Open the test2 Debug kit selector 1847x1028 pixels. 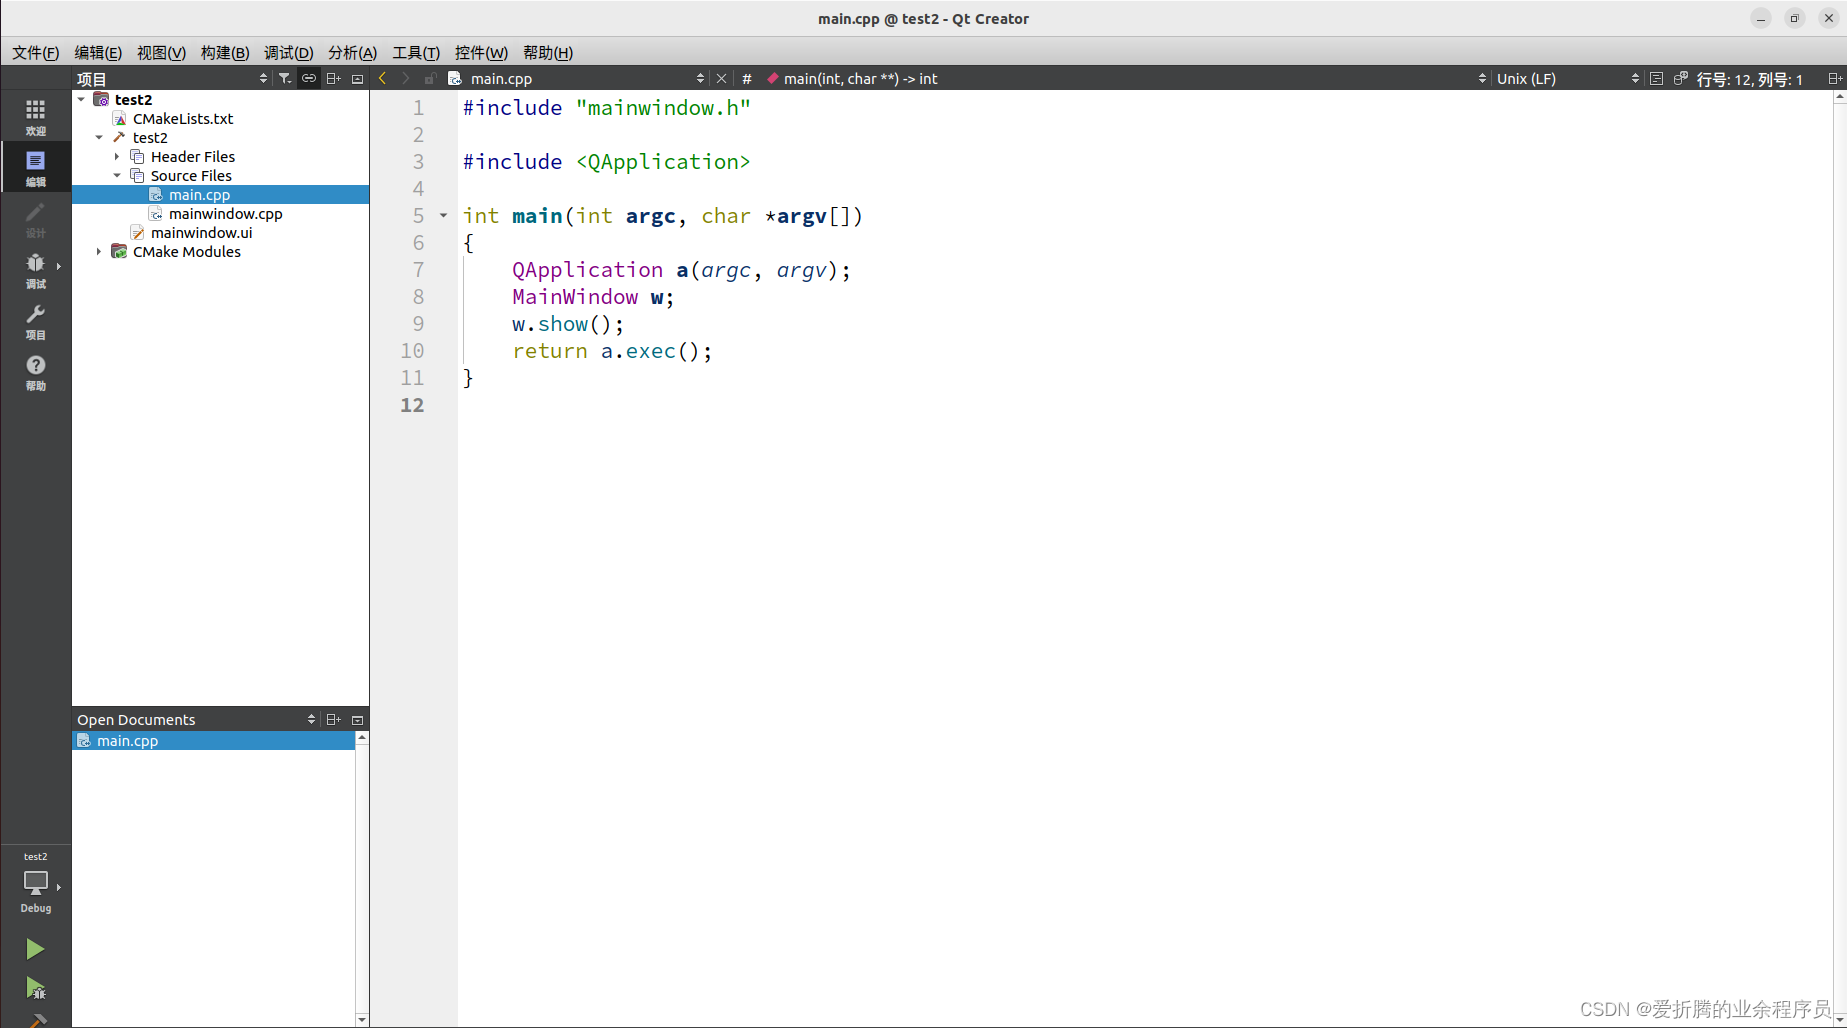[35, 882]
